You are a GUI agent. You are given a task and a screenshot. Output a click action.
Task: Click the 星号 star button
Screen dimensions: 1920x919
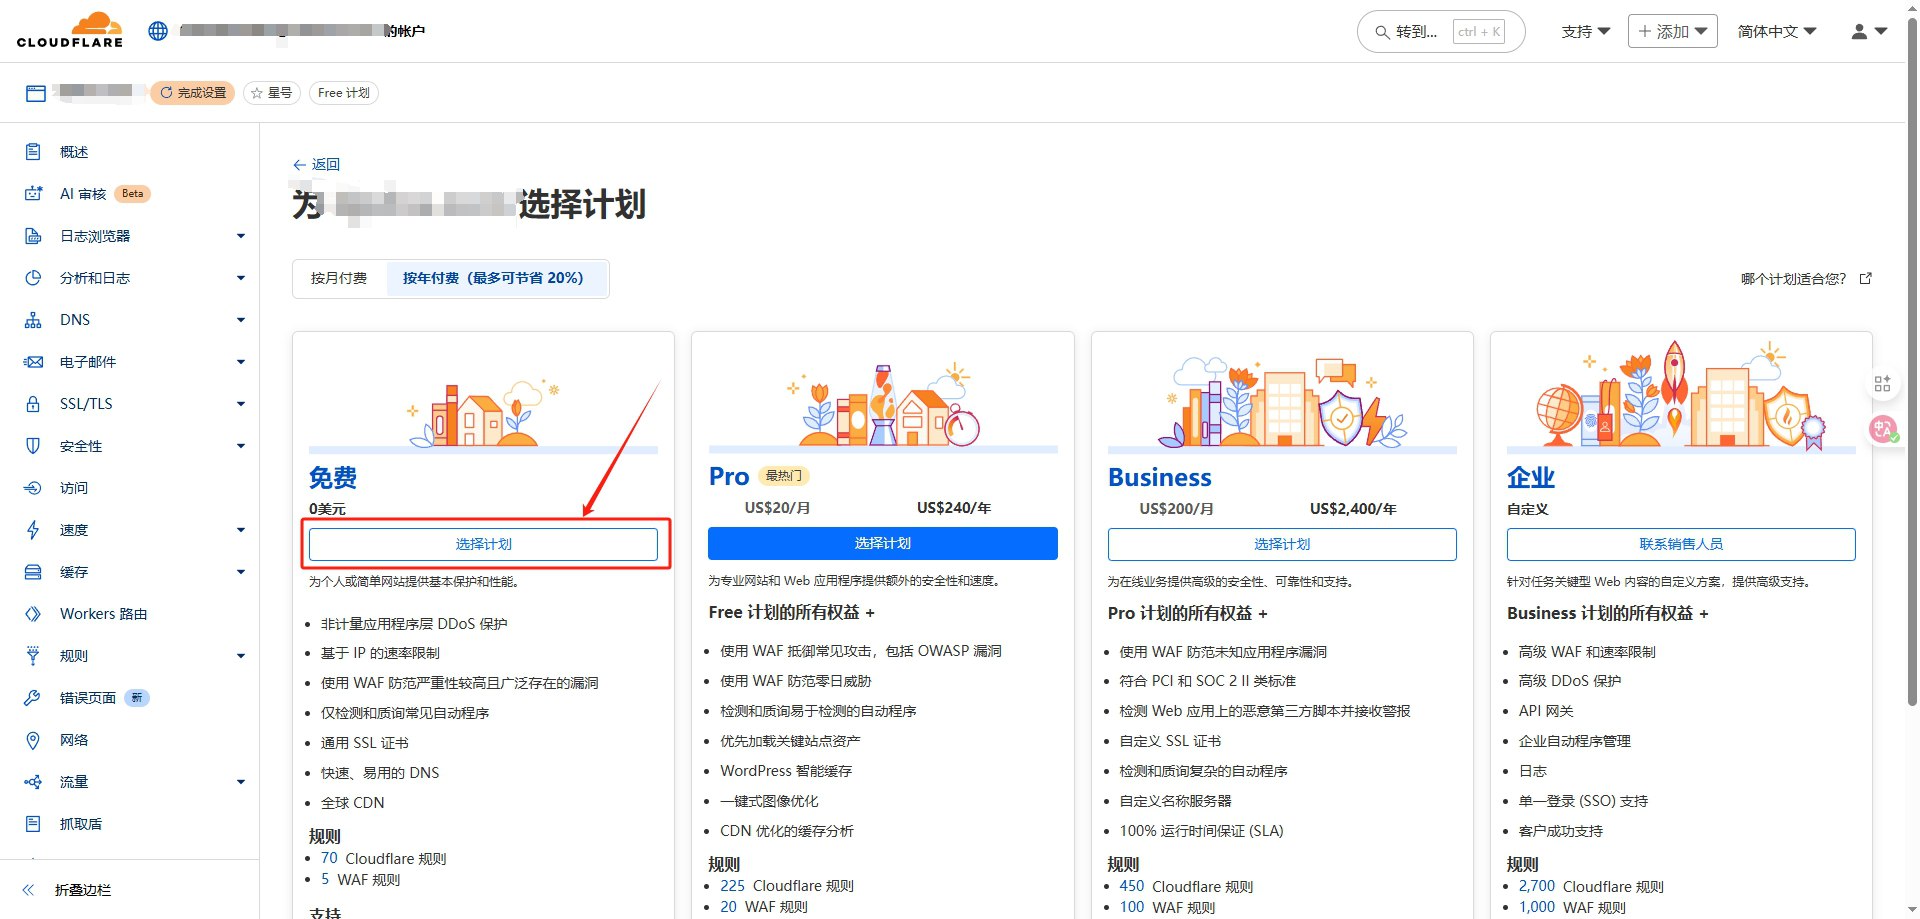click(x=272, y=93)
